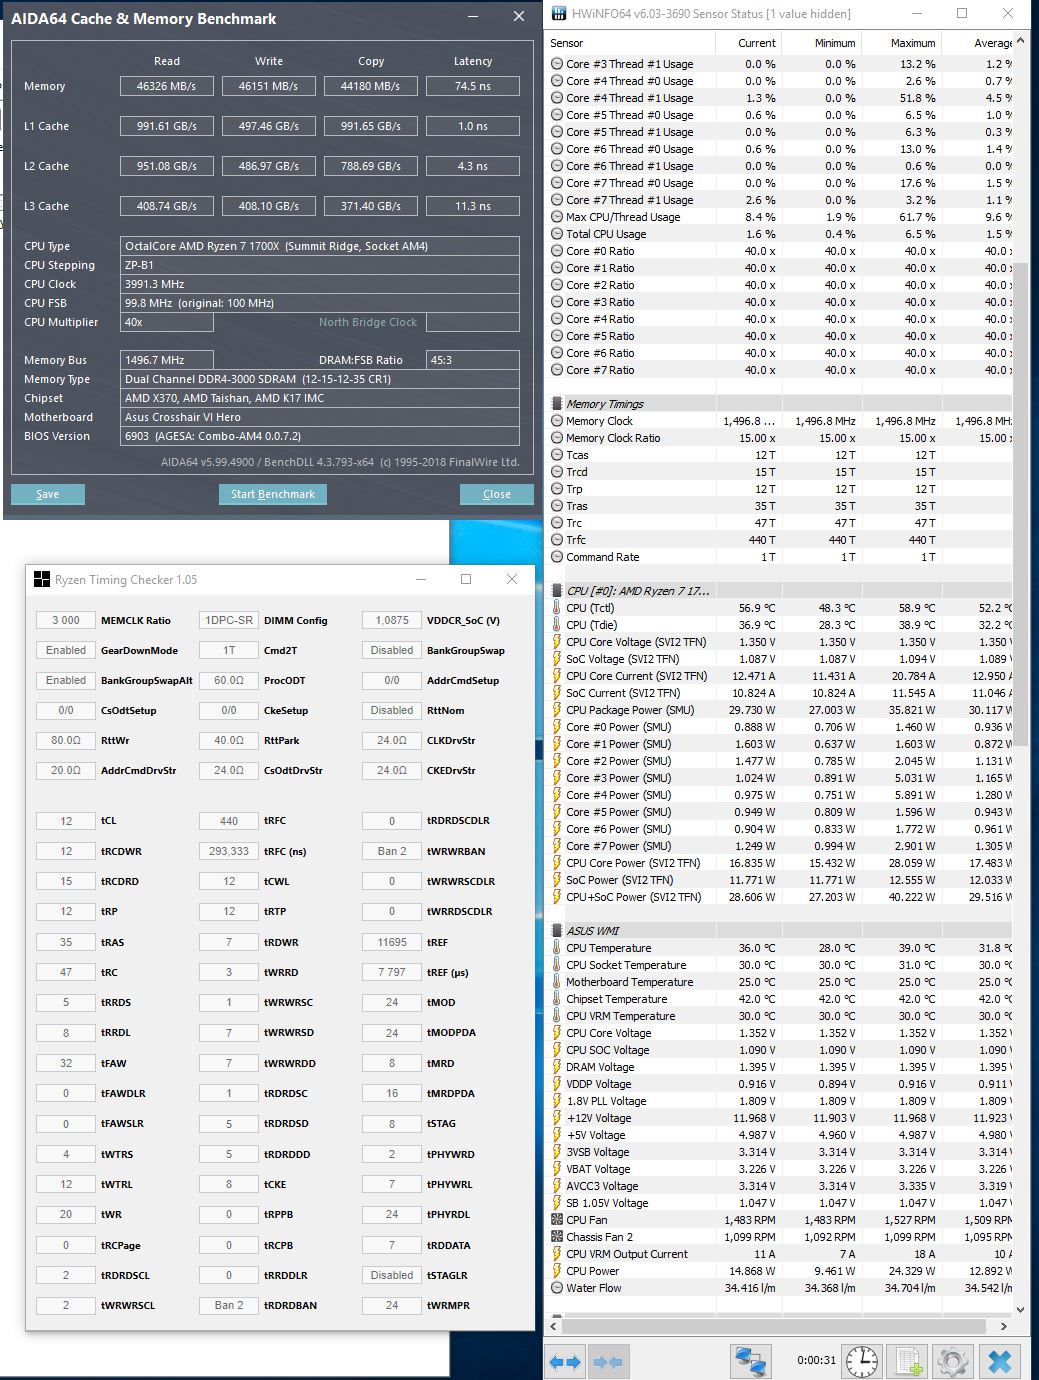The height and width of the screenshot is (1380, 1039).
Task: Click the icon beside Total CPU Usage
Action: (557, 234)
